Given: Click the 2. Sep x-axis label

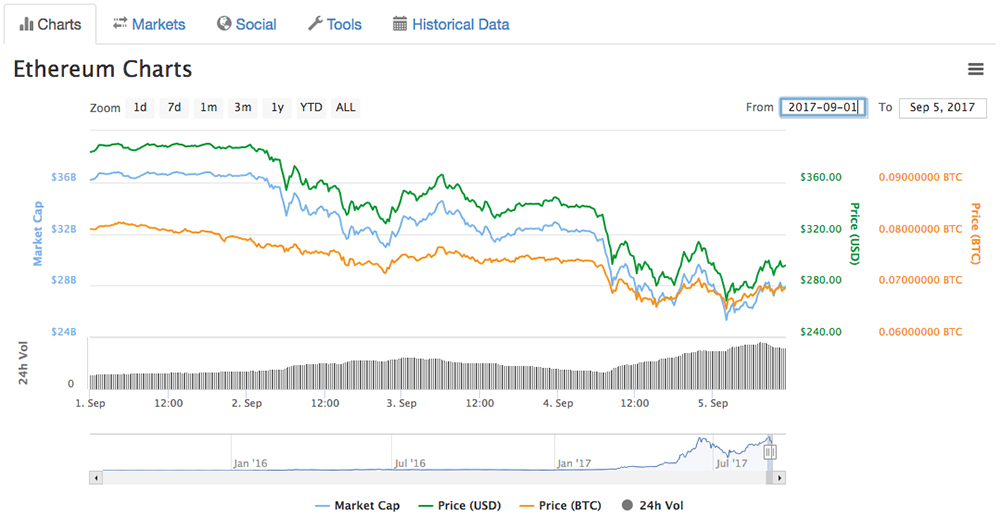Looking at the screenshot, I should tap(246, 403).
